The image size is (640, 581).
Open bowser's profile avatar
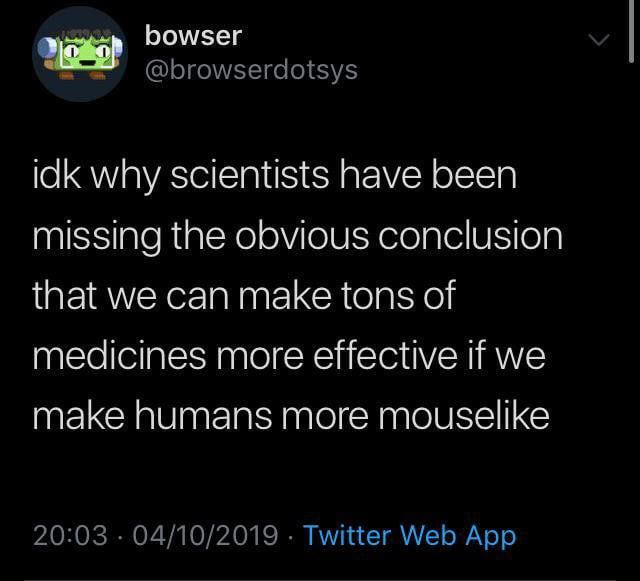78,53
